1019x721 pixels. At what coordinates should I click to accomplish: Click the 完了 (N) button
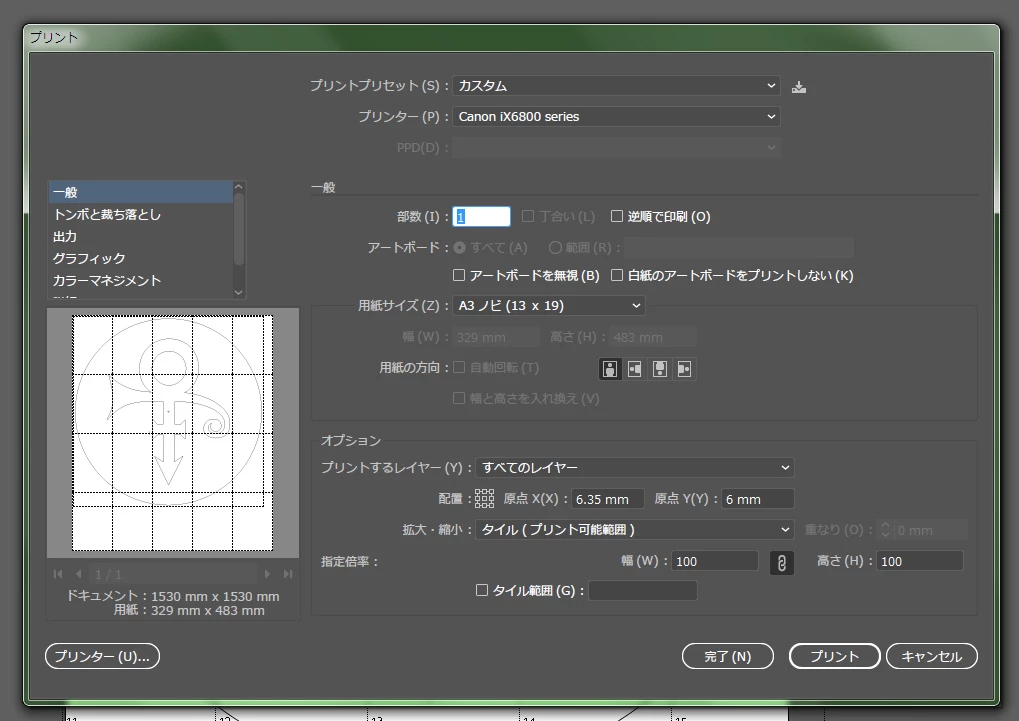[727, 656]
